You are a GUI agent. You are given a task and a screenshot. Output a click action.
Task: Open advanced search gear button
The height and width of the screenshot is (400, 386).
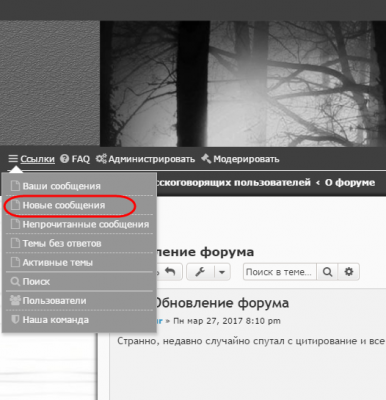349,272
